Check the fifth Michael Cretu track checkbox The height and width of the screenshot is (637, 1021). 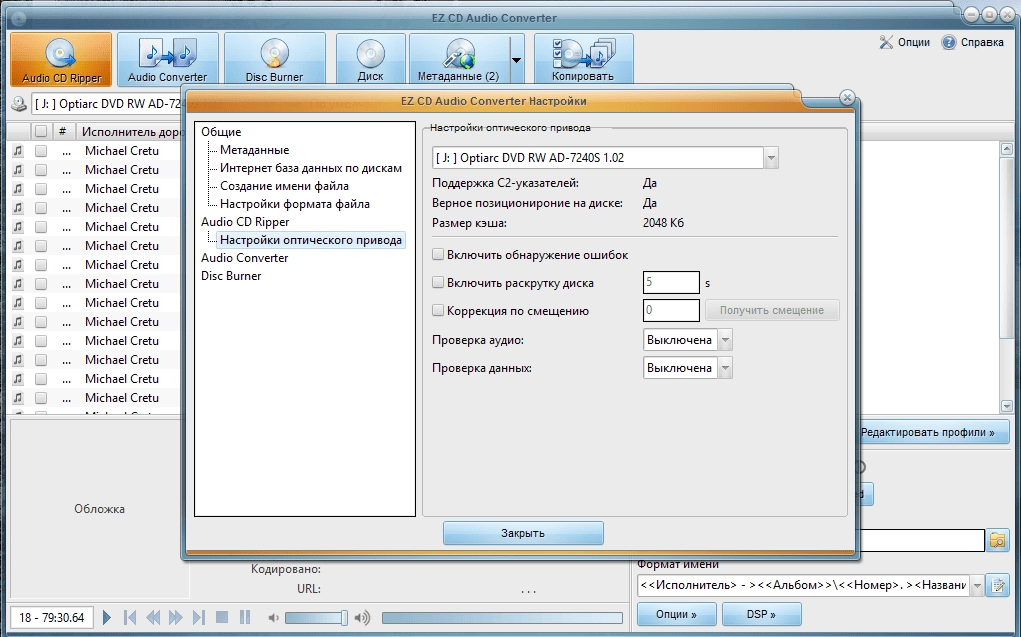click(x=41, y=227)
